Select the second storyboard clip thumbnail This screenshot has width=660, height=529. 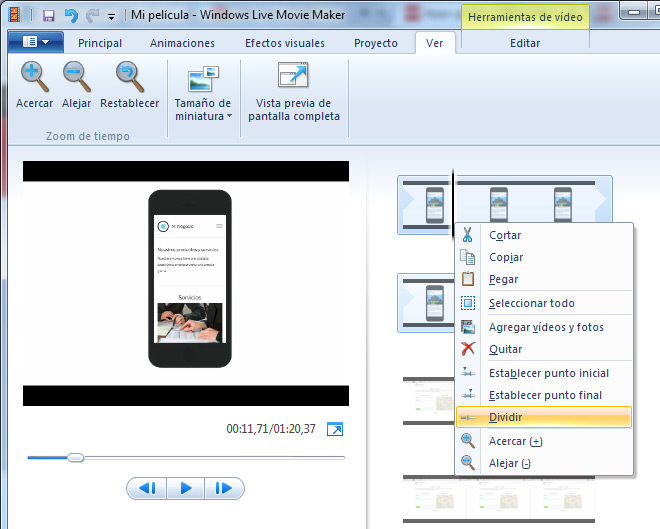coord(426,296)
